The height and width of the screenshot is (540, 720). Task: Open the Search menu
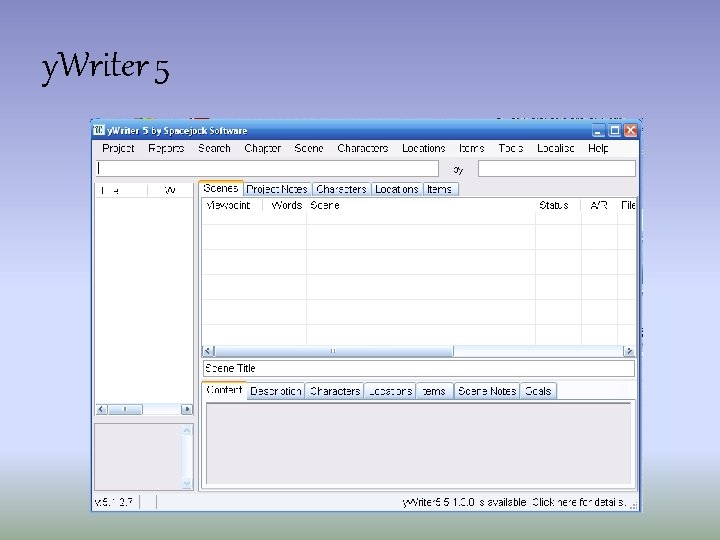[214, 148]
